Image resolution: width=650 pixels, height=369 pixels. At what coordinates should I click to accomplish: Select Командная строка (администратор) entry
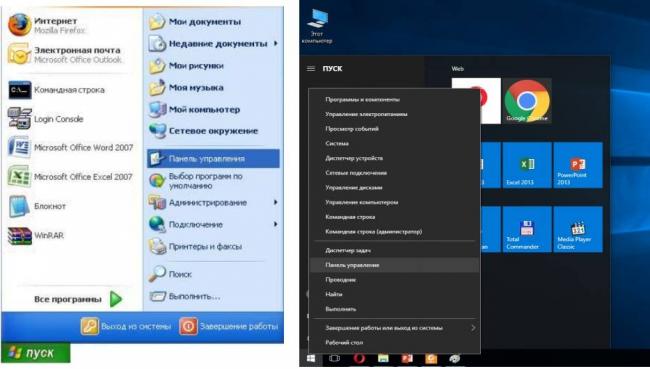[x=394, y=232]
